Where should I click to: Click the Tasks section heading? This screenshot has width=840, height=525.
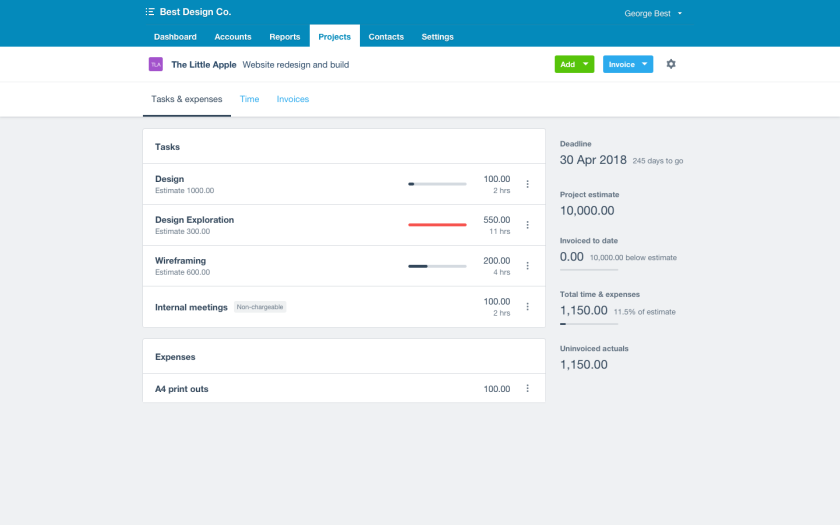[167, 147]
